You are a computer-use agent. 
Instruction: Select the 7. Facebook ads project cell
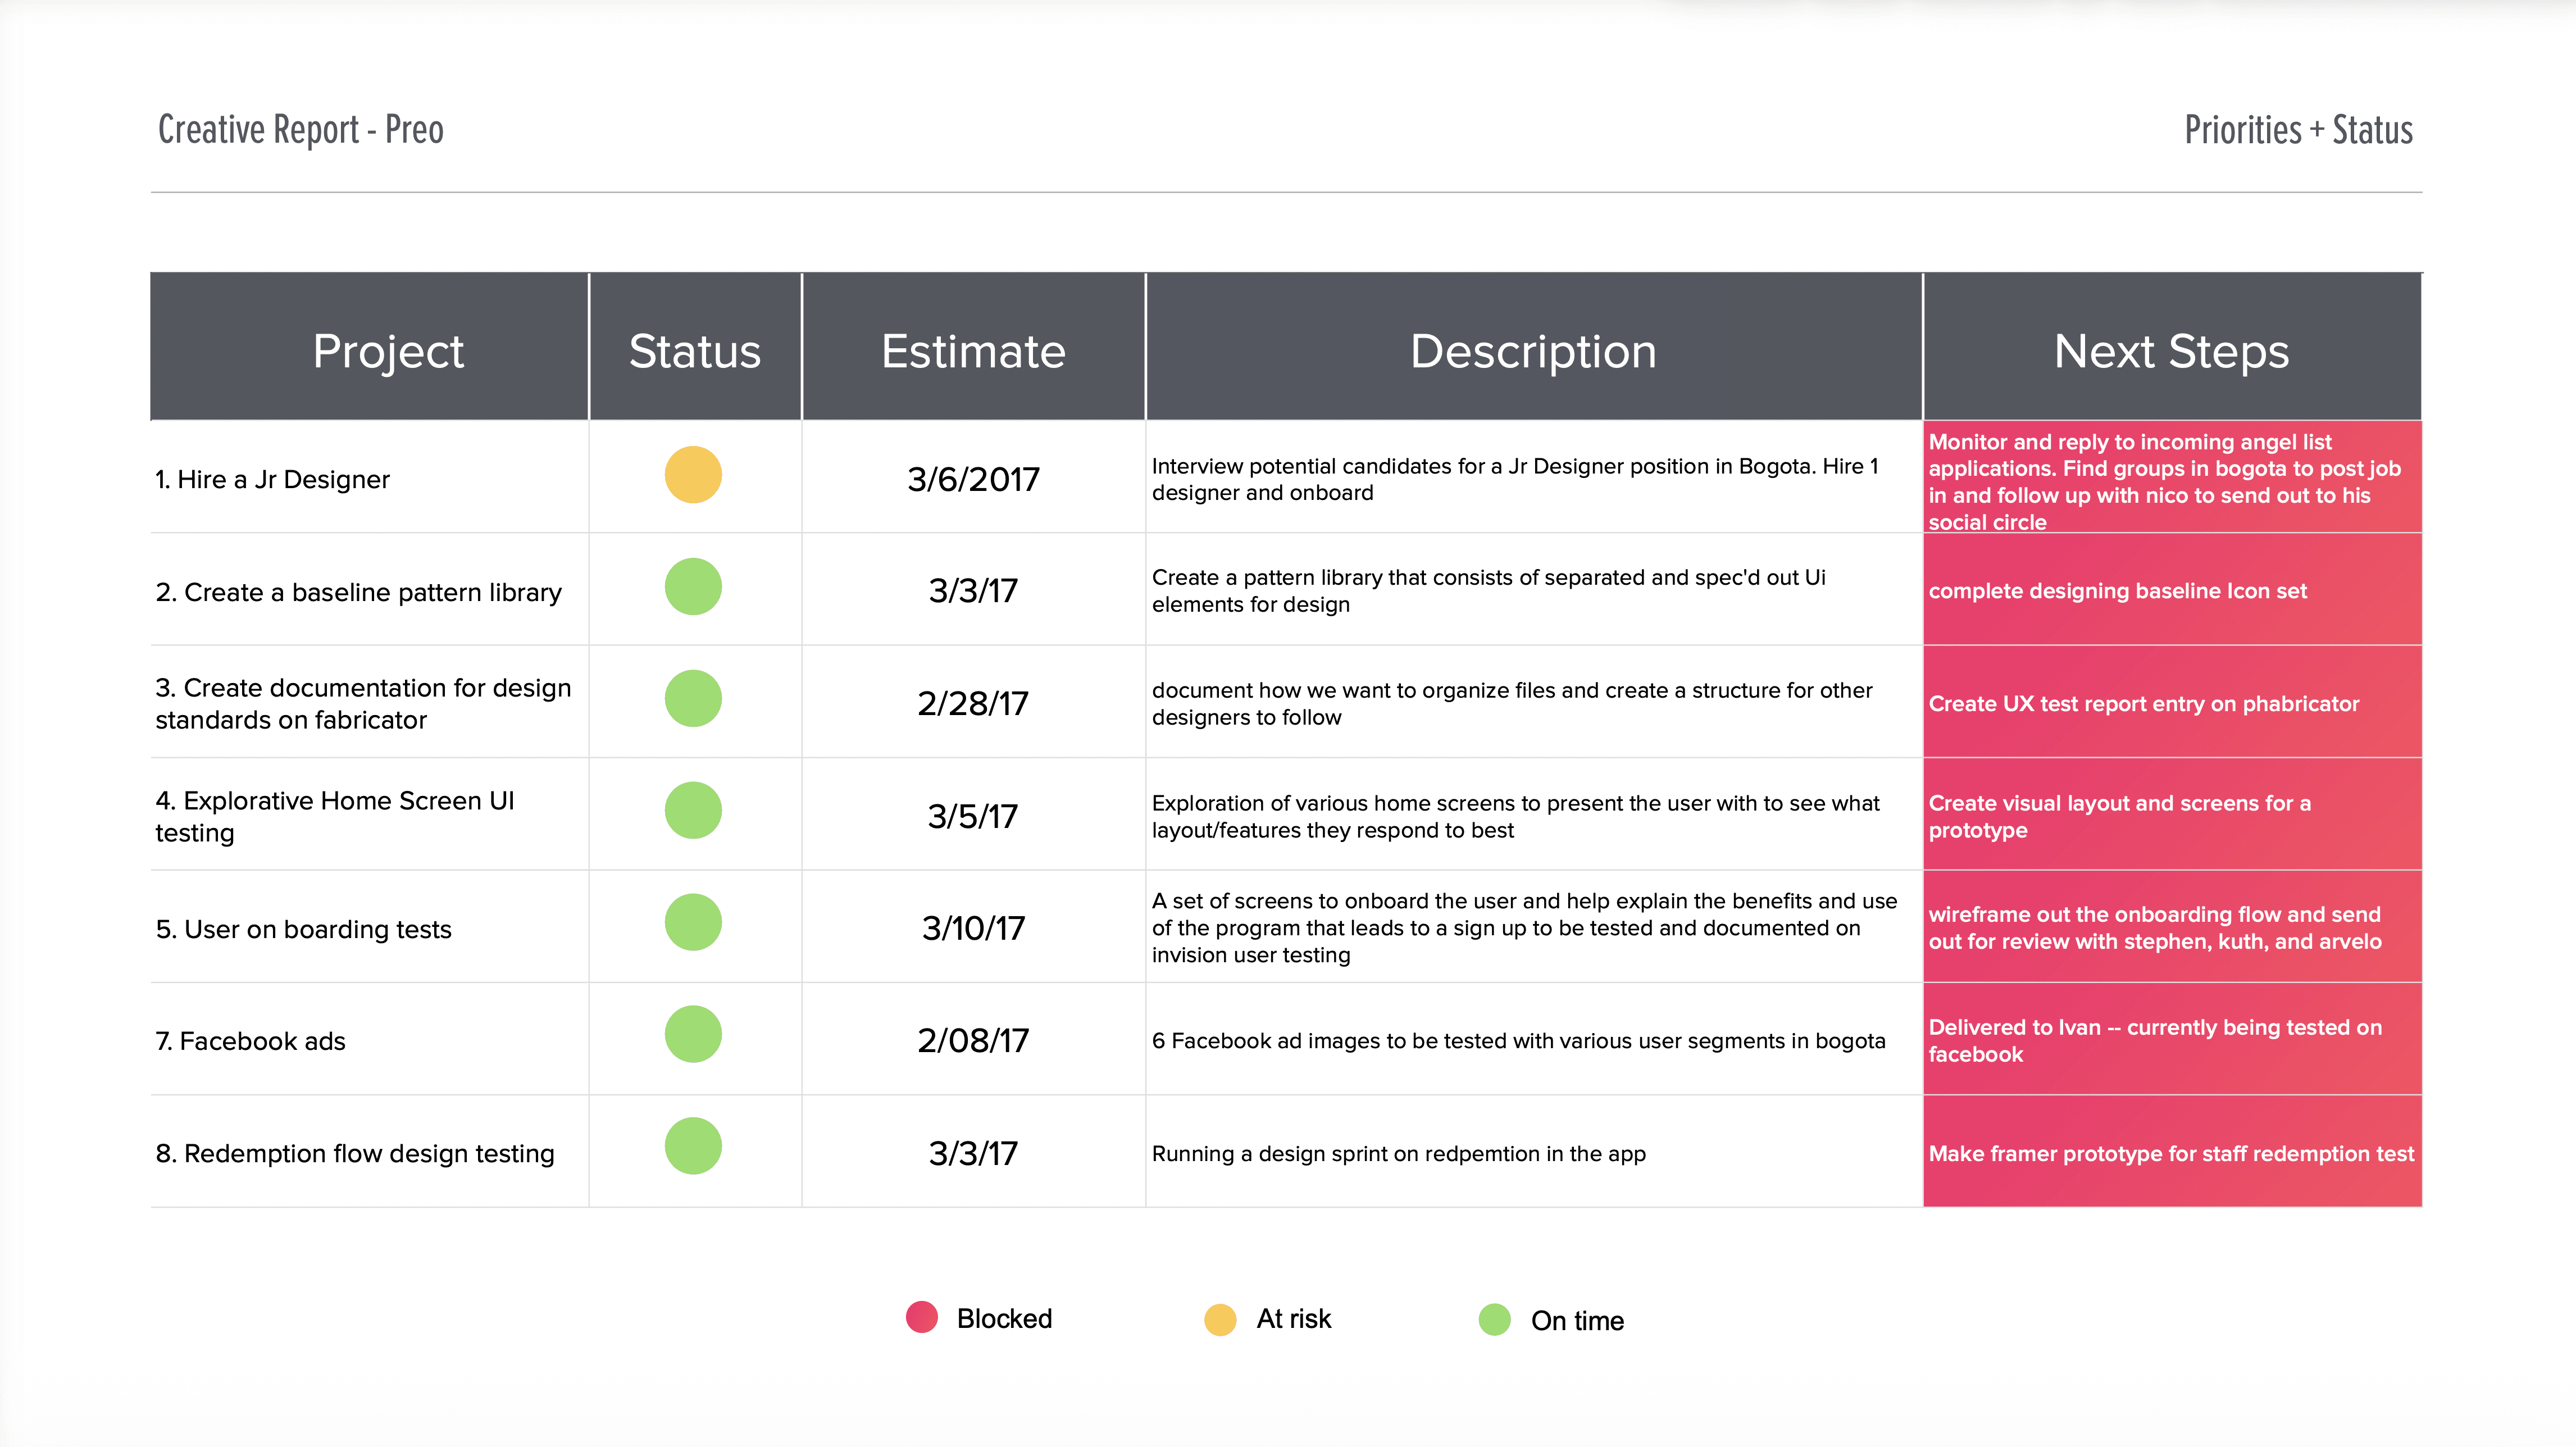pos(251,1042)
